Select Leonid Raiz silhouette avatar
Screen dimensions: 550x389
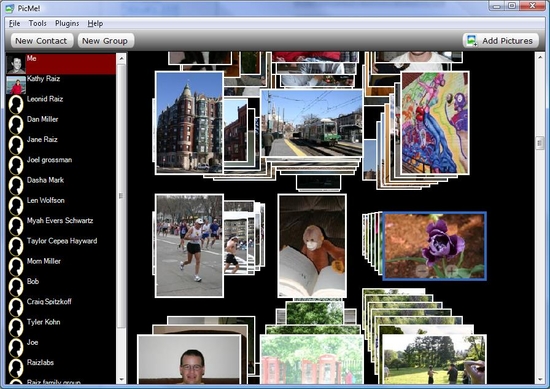click(x=16, y=105)
